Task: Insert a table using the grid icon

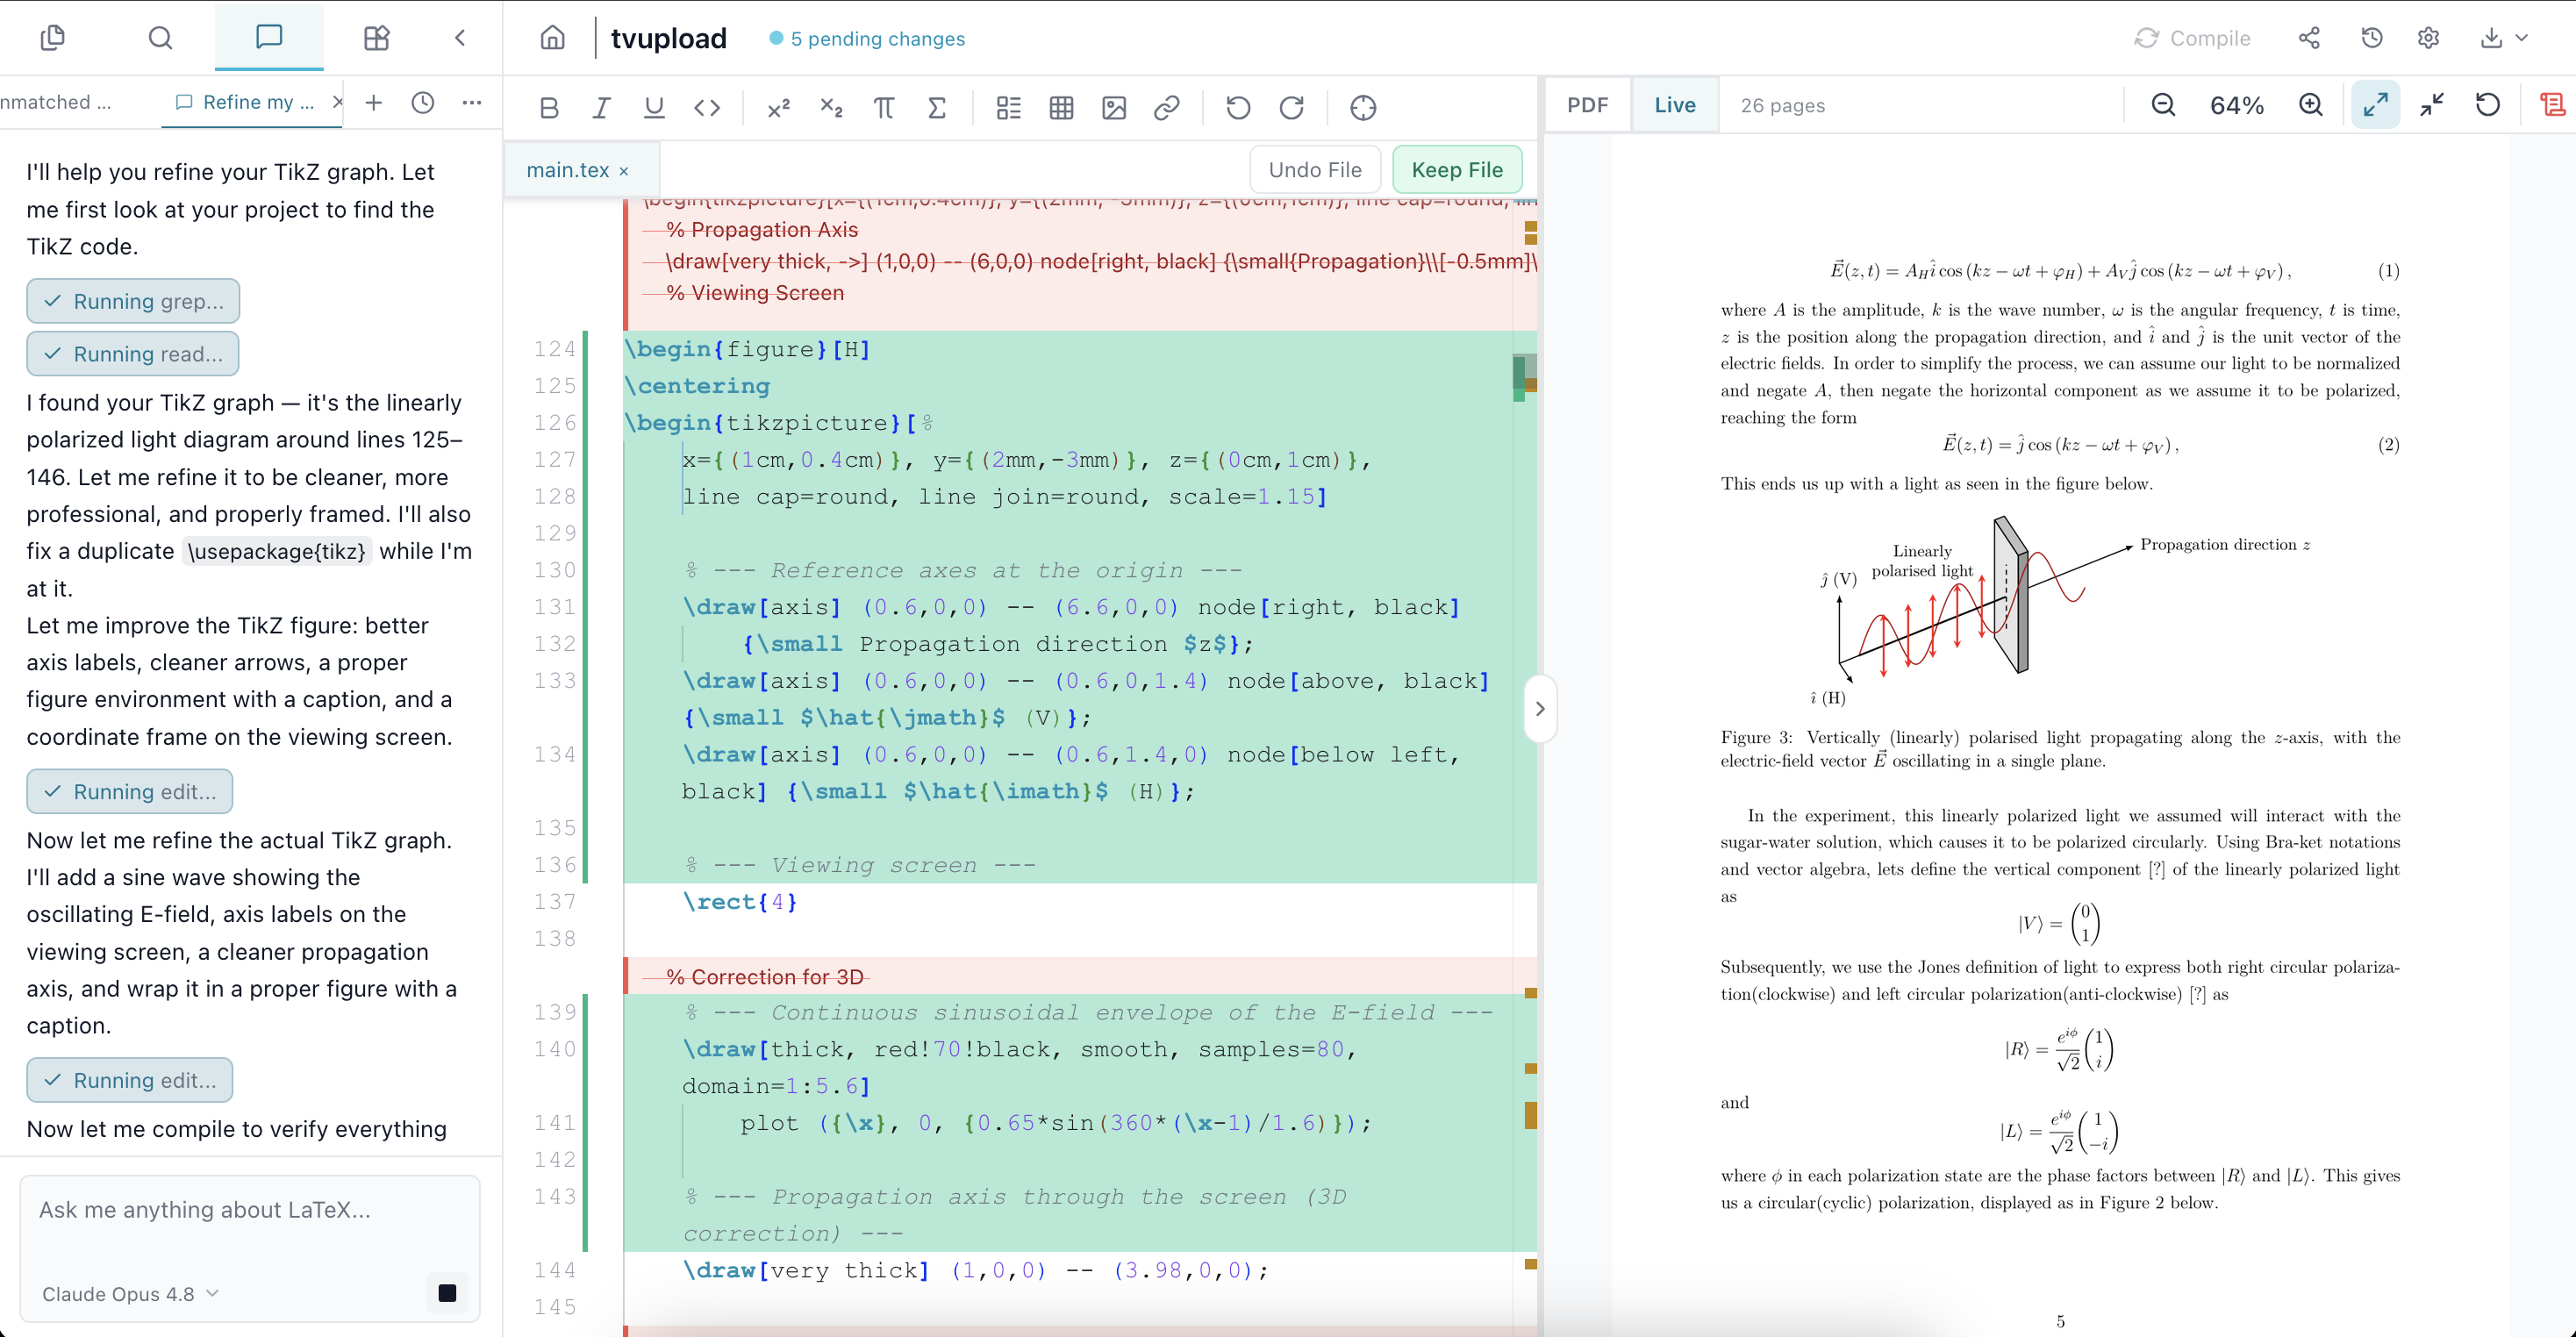Action: point(1062,107)
